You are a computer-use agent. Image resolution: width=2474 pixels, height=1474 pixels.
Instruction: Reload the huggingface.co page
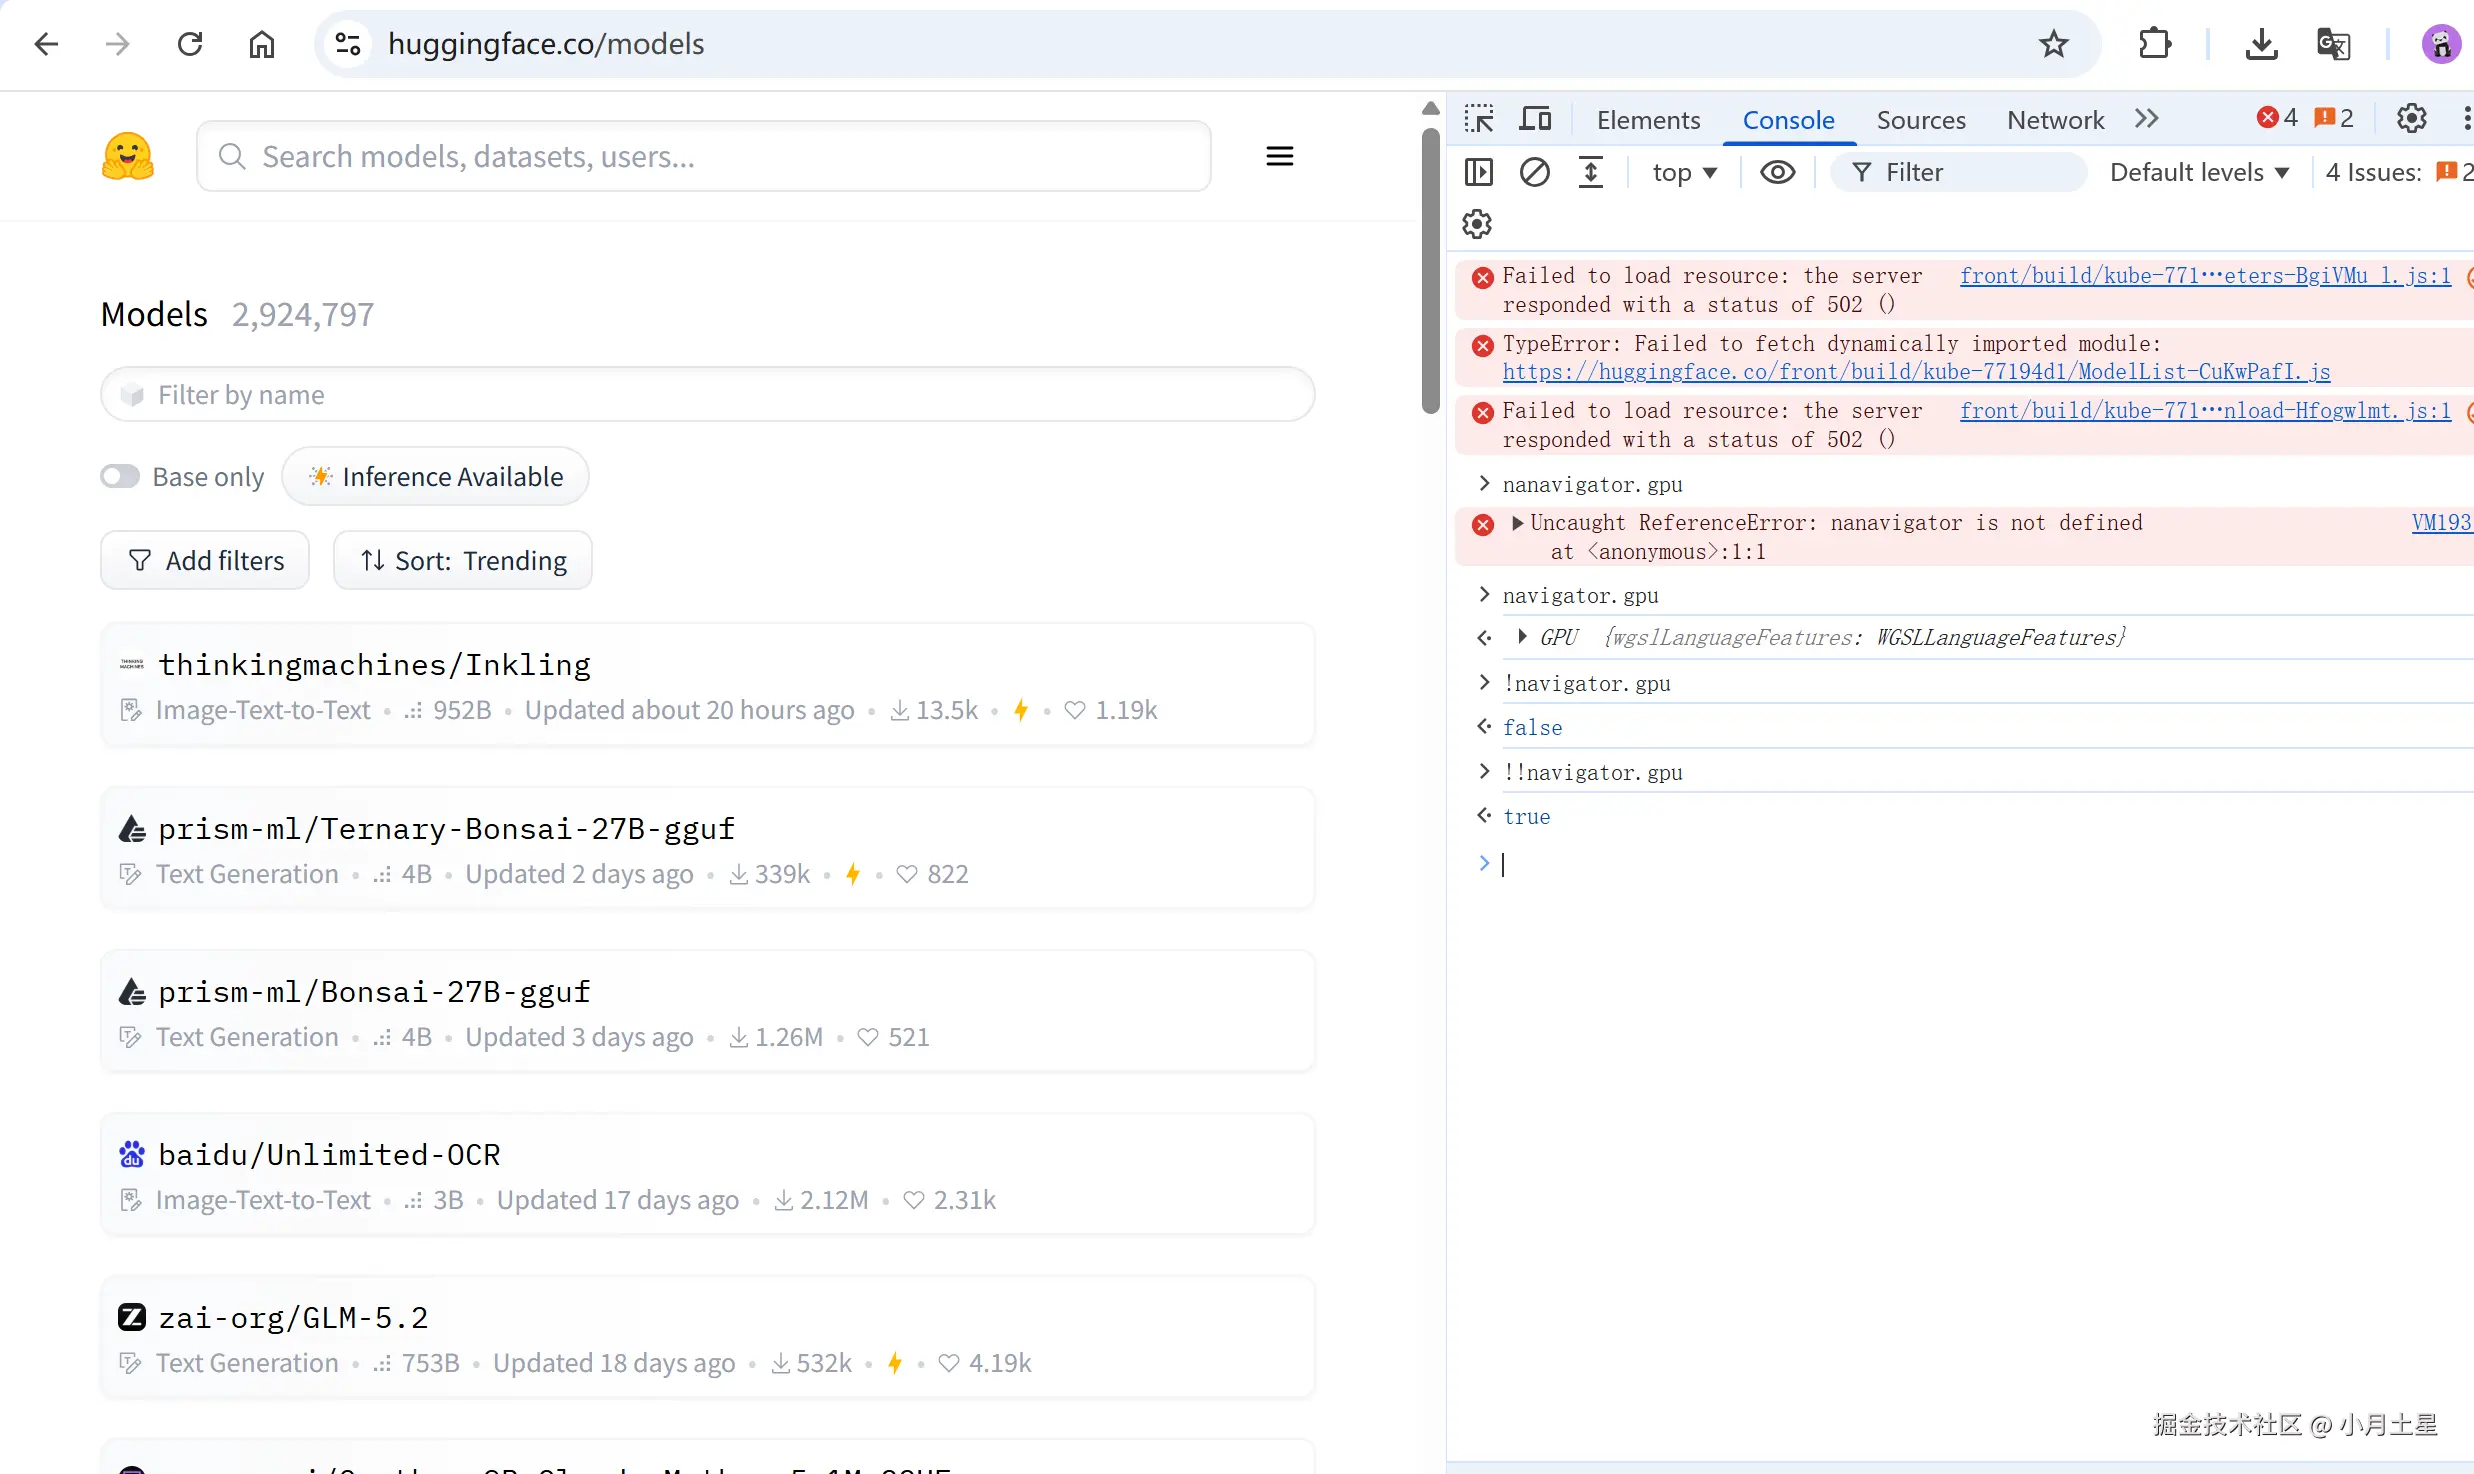190,44
